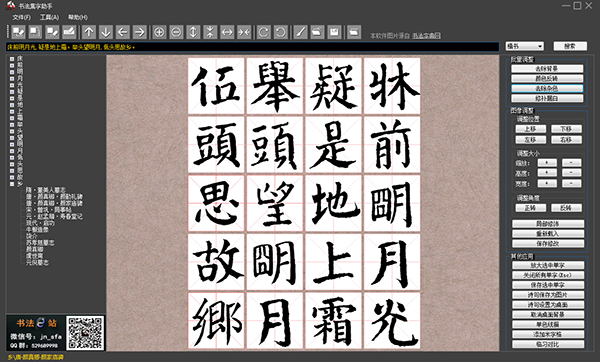The width and height of the screenshot is (600, 362).
Task: Click the 临习对比 button
Action: pos(548,344)
